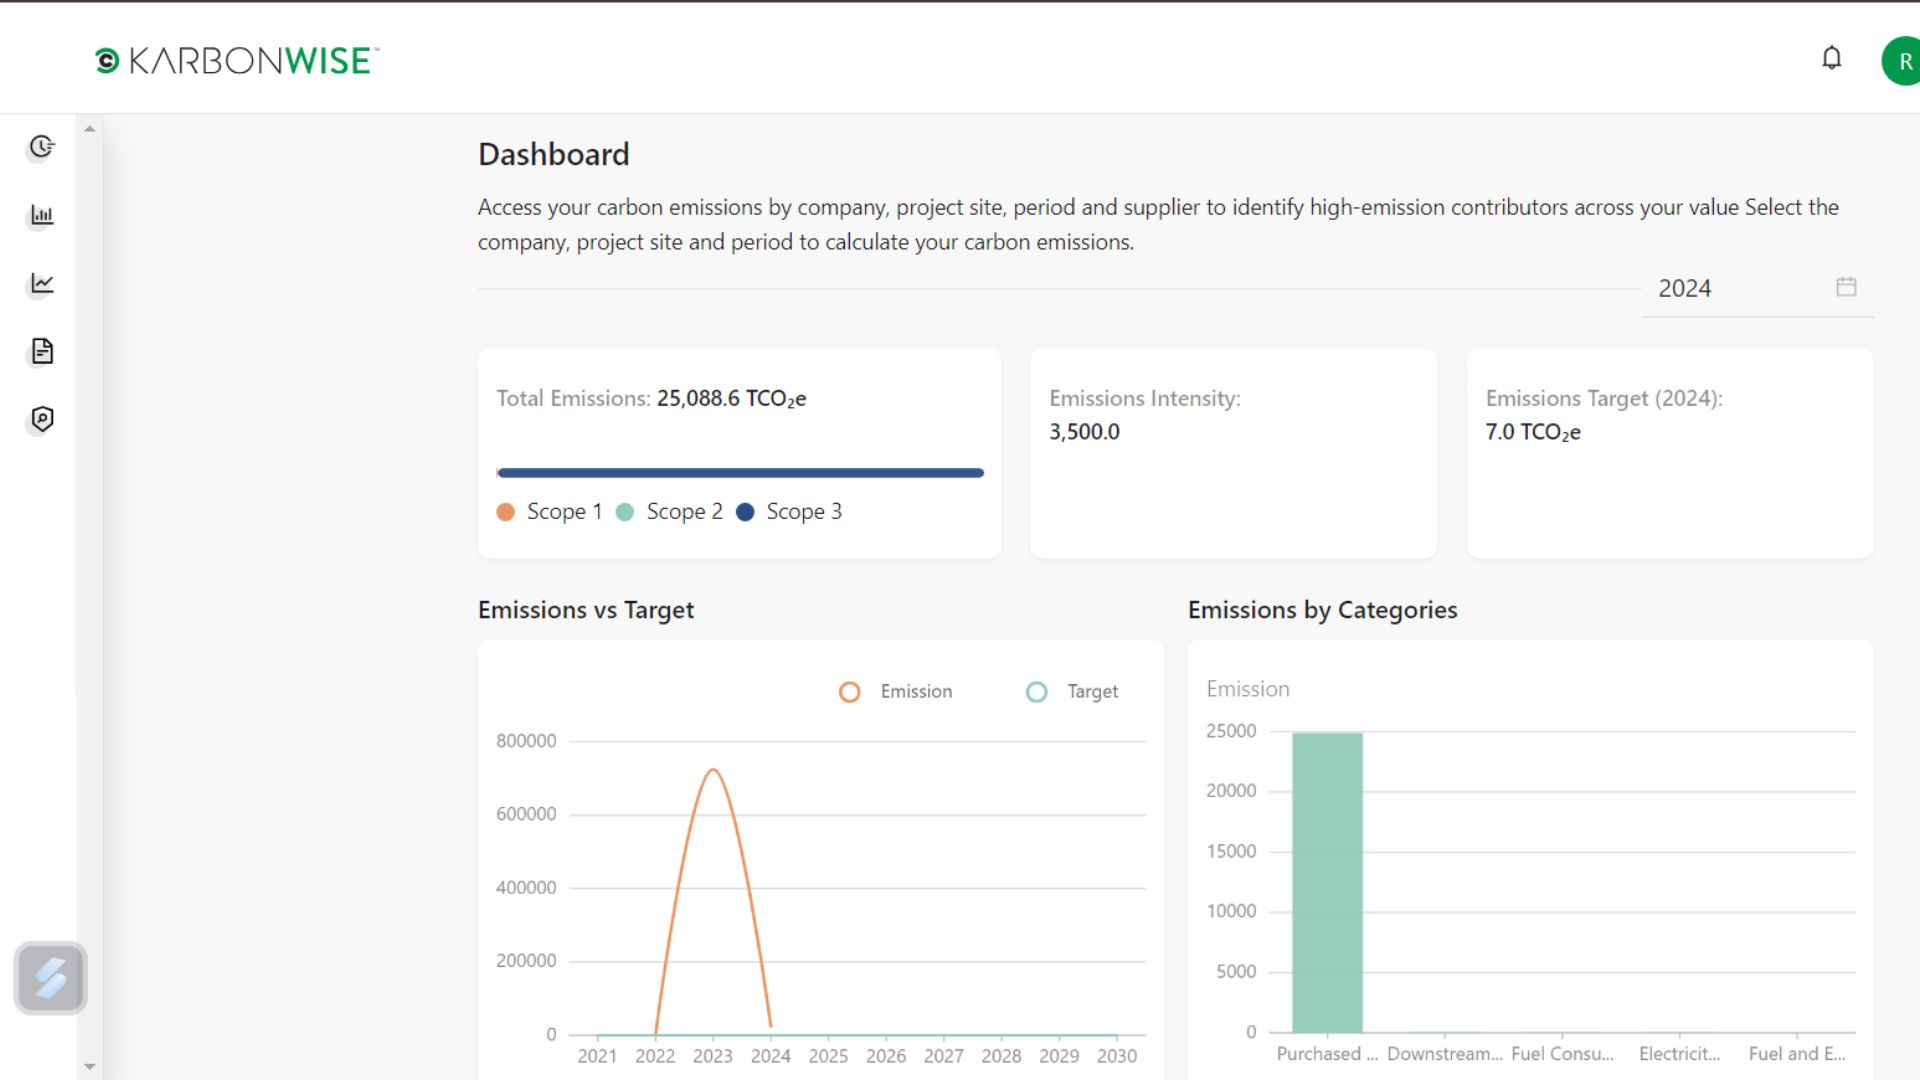Open notifications via the bell icon
1920x1080 pixels.
1831,58
